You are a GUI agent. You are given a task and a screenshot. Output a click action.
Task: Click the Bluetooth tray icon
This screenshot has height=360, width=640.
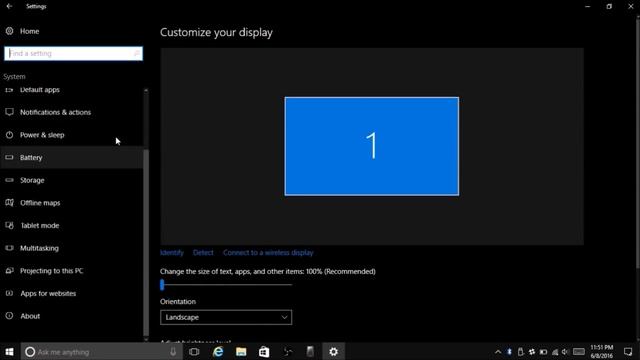pyautogui.click(x=509, y=352)
